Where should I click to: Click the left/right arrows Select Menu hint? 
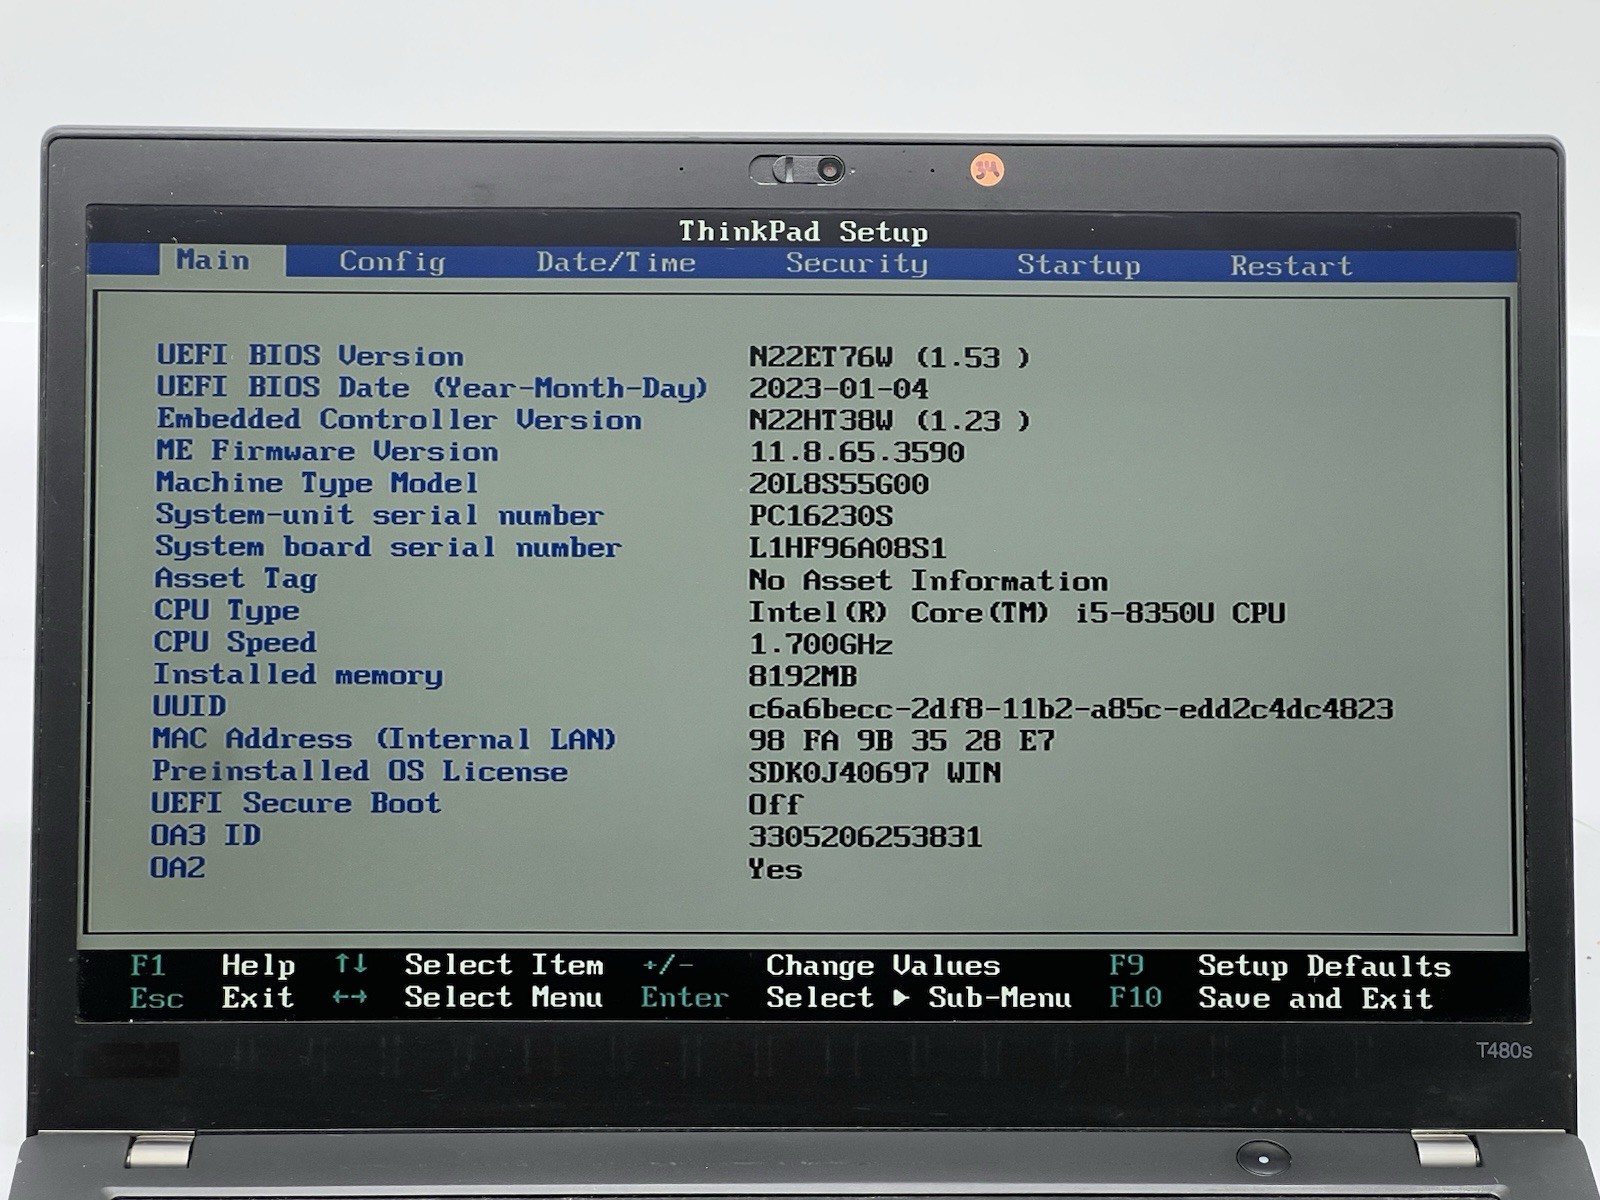pos(468,997)
